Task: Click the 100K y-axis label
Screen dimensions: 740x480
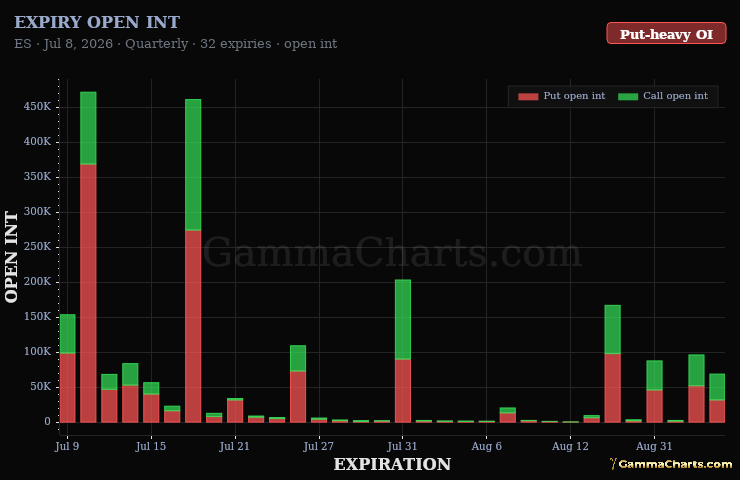Action: 37,352
